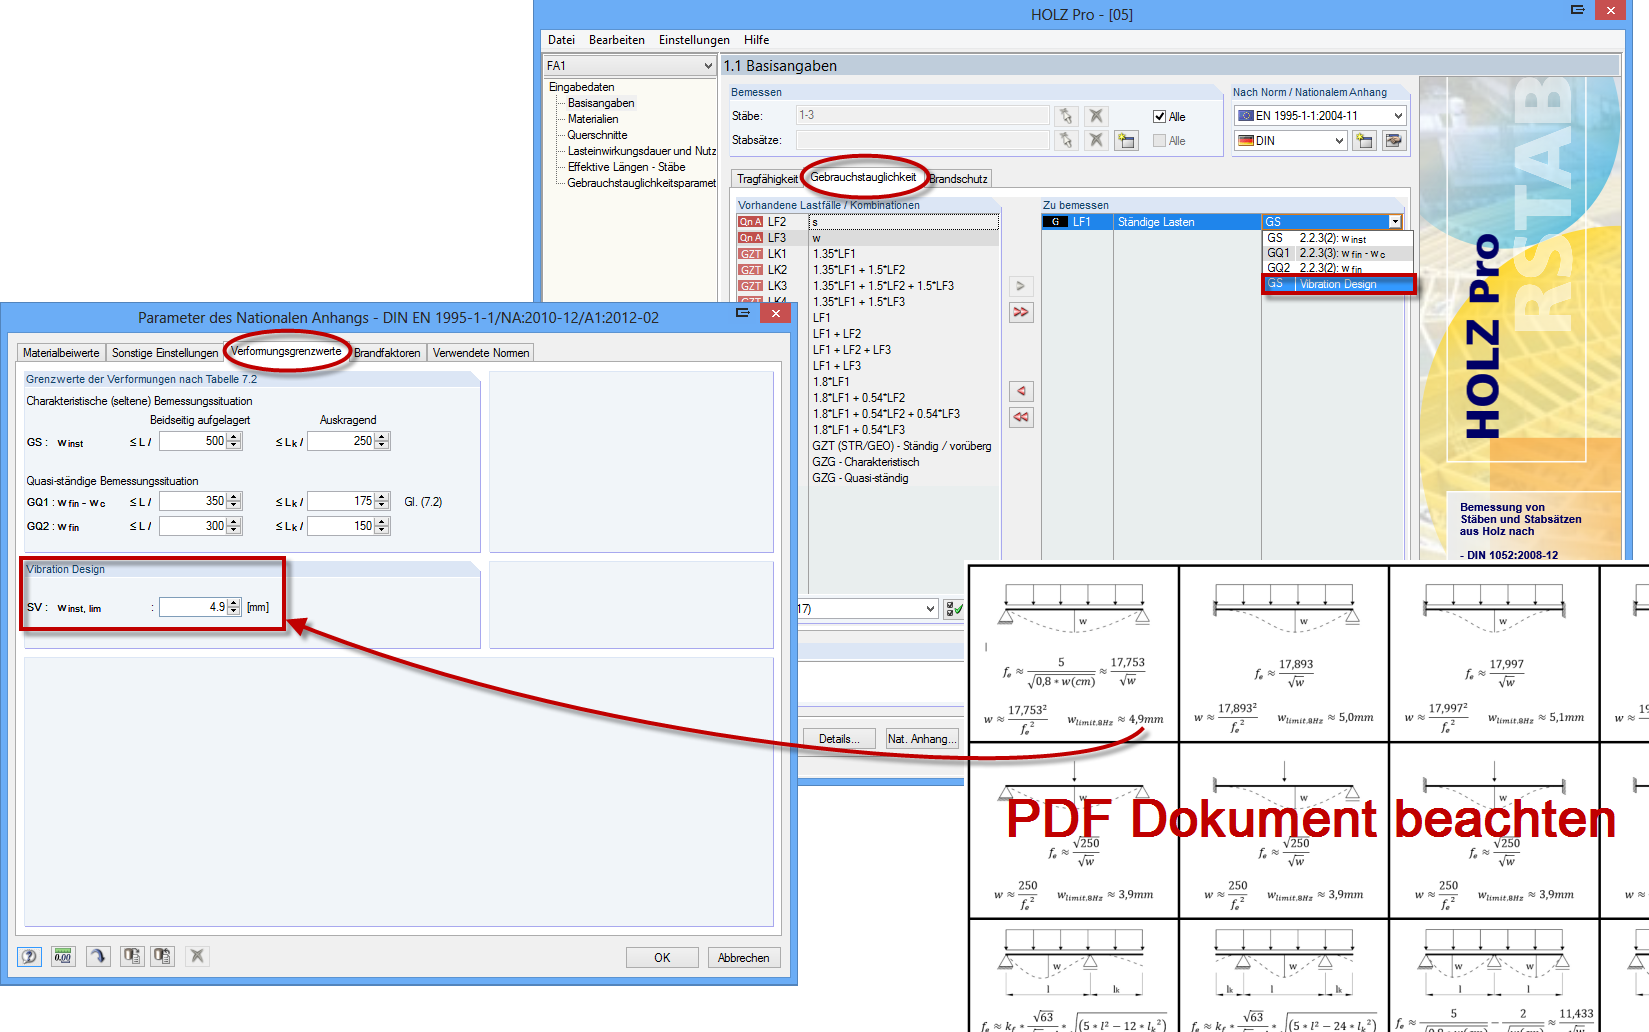Image resolution: width=1649 pixels, height=1032 pixels.
Task: Switch to the Materialbeiwerte tab
Action: click(61, 353)
